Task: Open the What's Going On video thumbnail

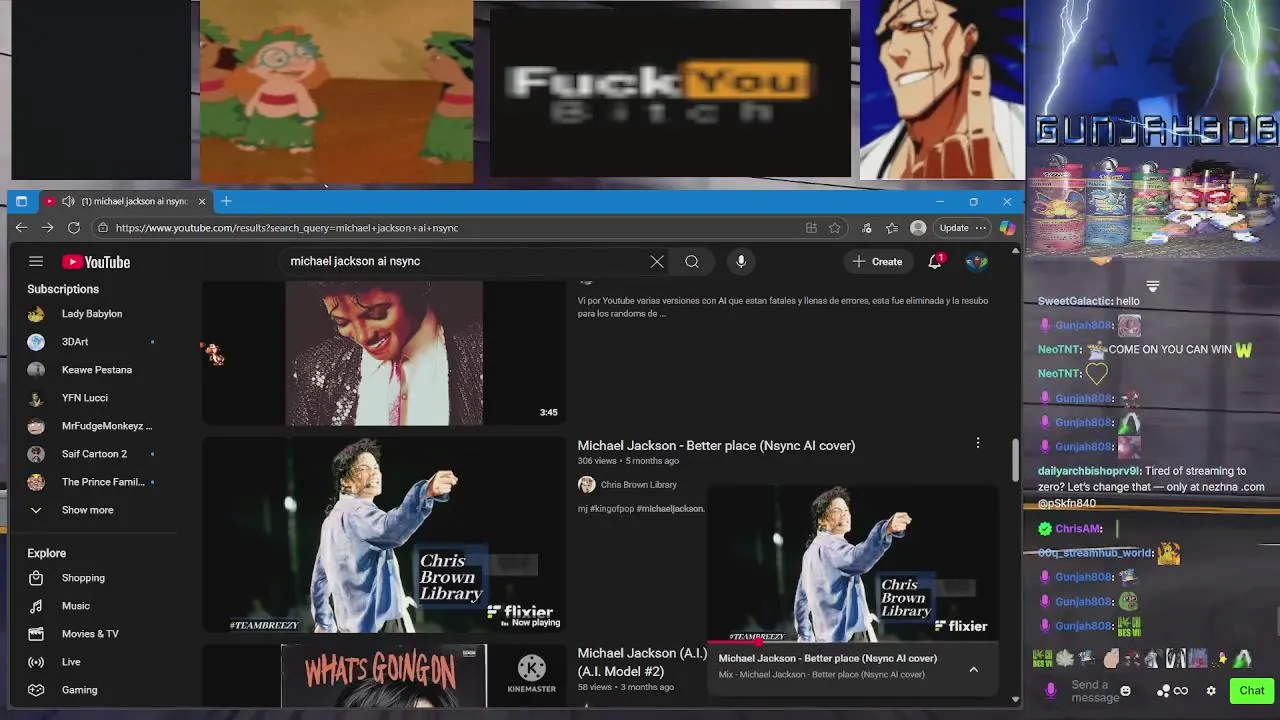Action: pos(384,676)
